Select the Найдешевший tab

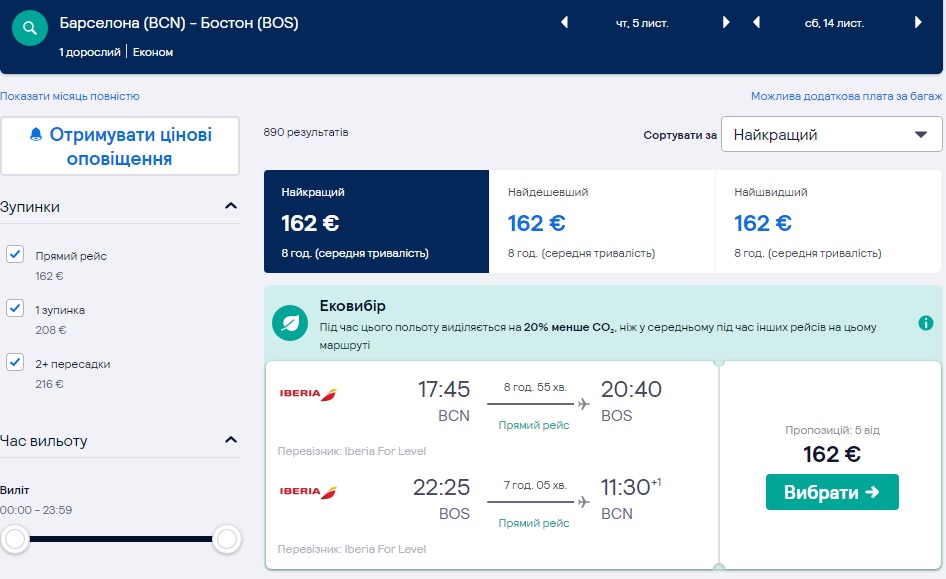[x=602, y=222]
